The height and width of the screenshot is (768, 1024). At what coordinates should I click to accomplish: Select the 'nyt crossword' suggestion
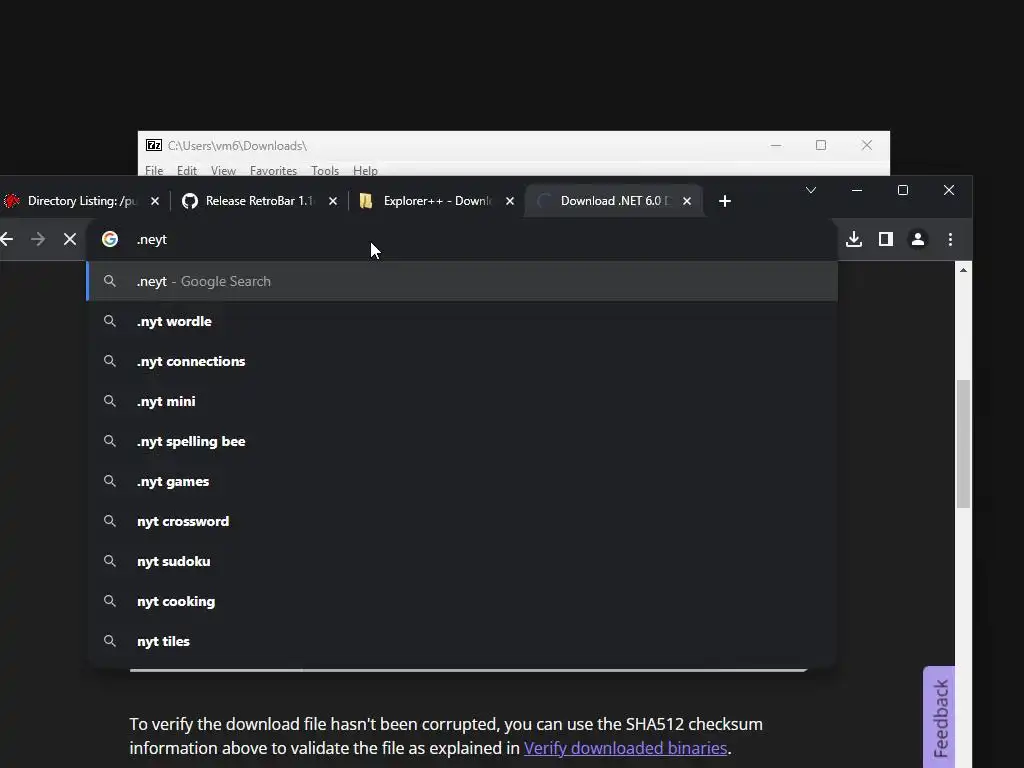462,521
